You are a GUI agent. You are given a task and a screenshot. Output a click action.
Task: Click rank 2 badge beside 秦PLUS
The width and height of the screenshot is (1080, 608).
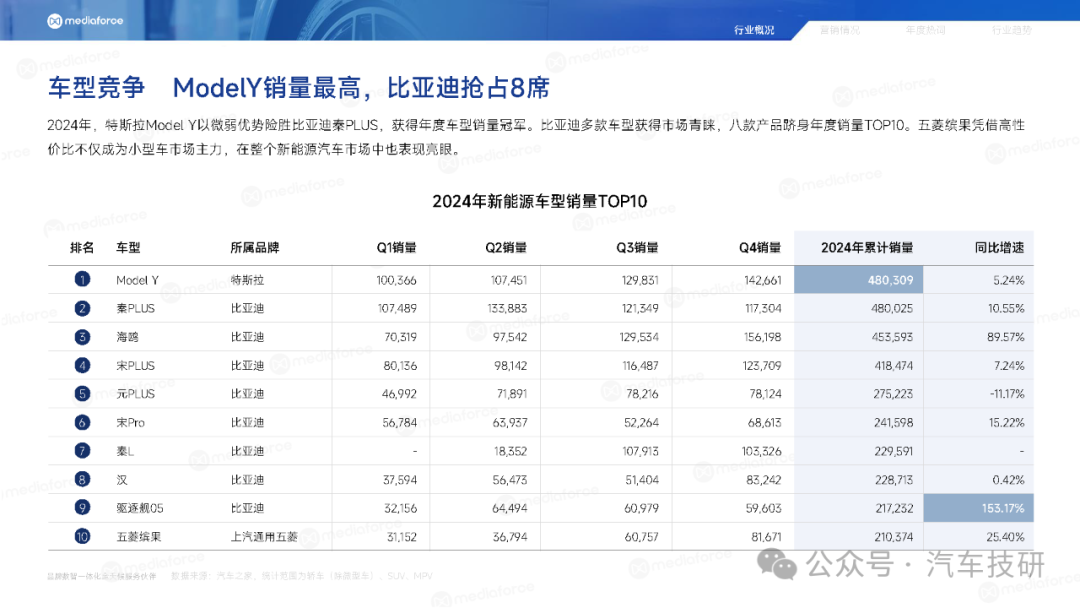click(82, 308)
